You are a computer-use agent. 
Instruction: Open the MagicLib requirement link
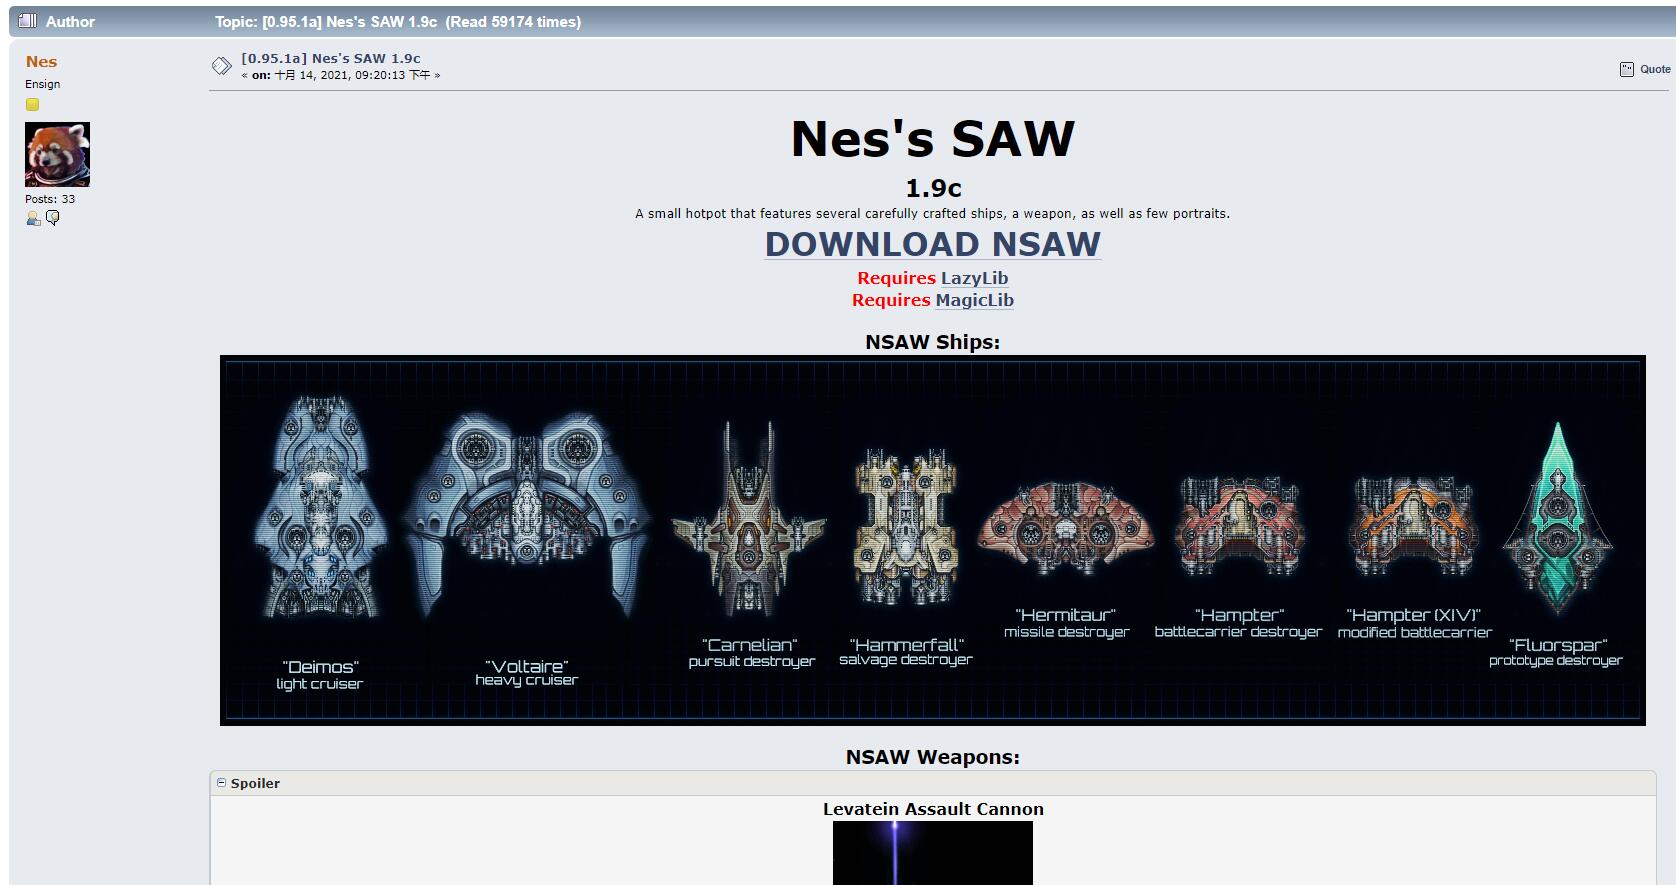tap(974, 300)
